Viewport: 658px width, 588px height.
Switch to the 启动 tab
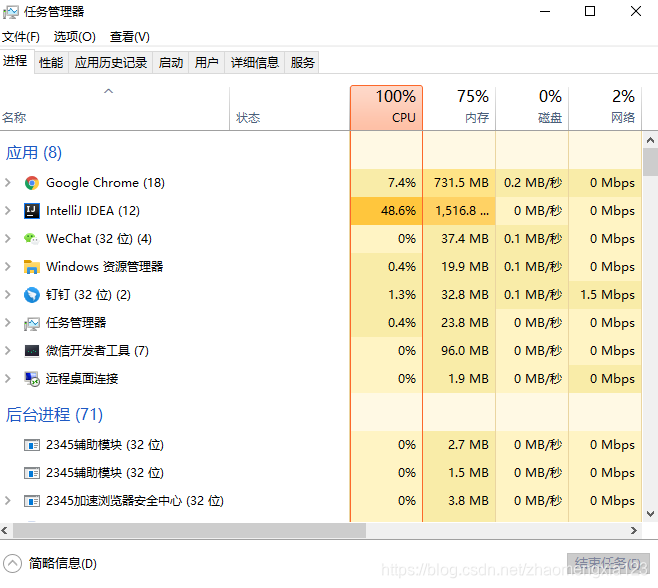pos(171,63)
